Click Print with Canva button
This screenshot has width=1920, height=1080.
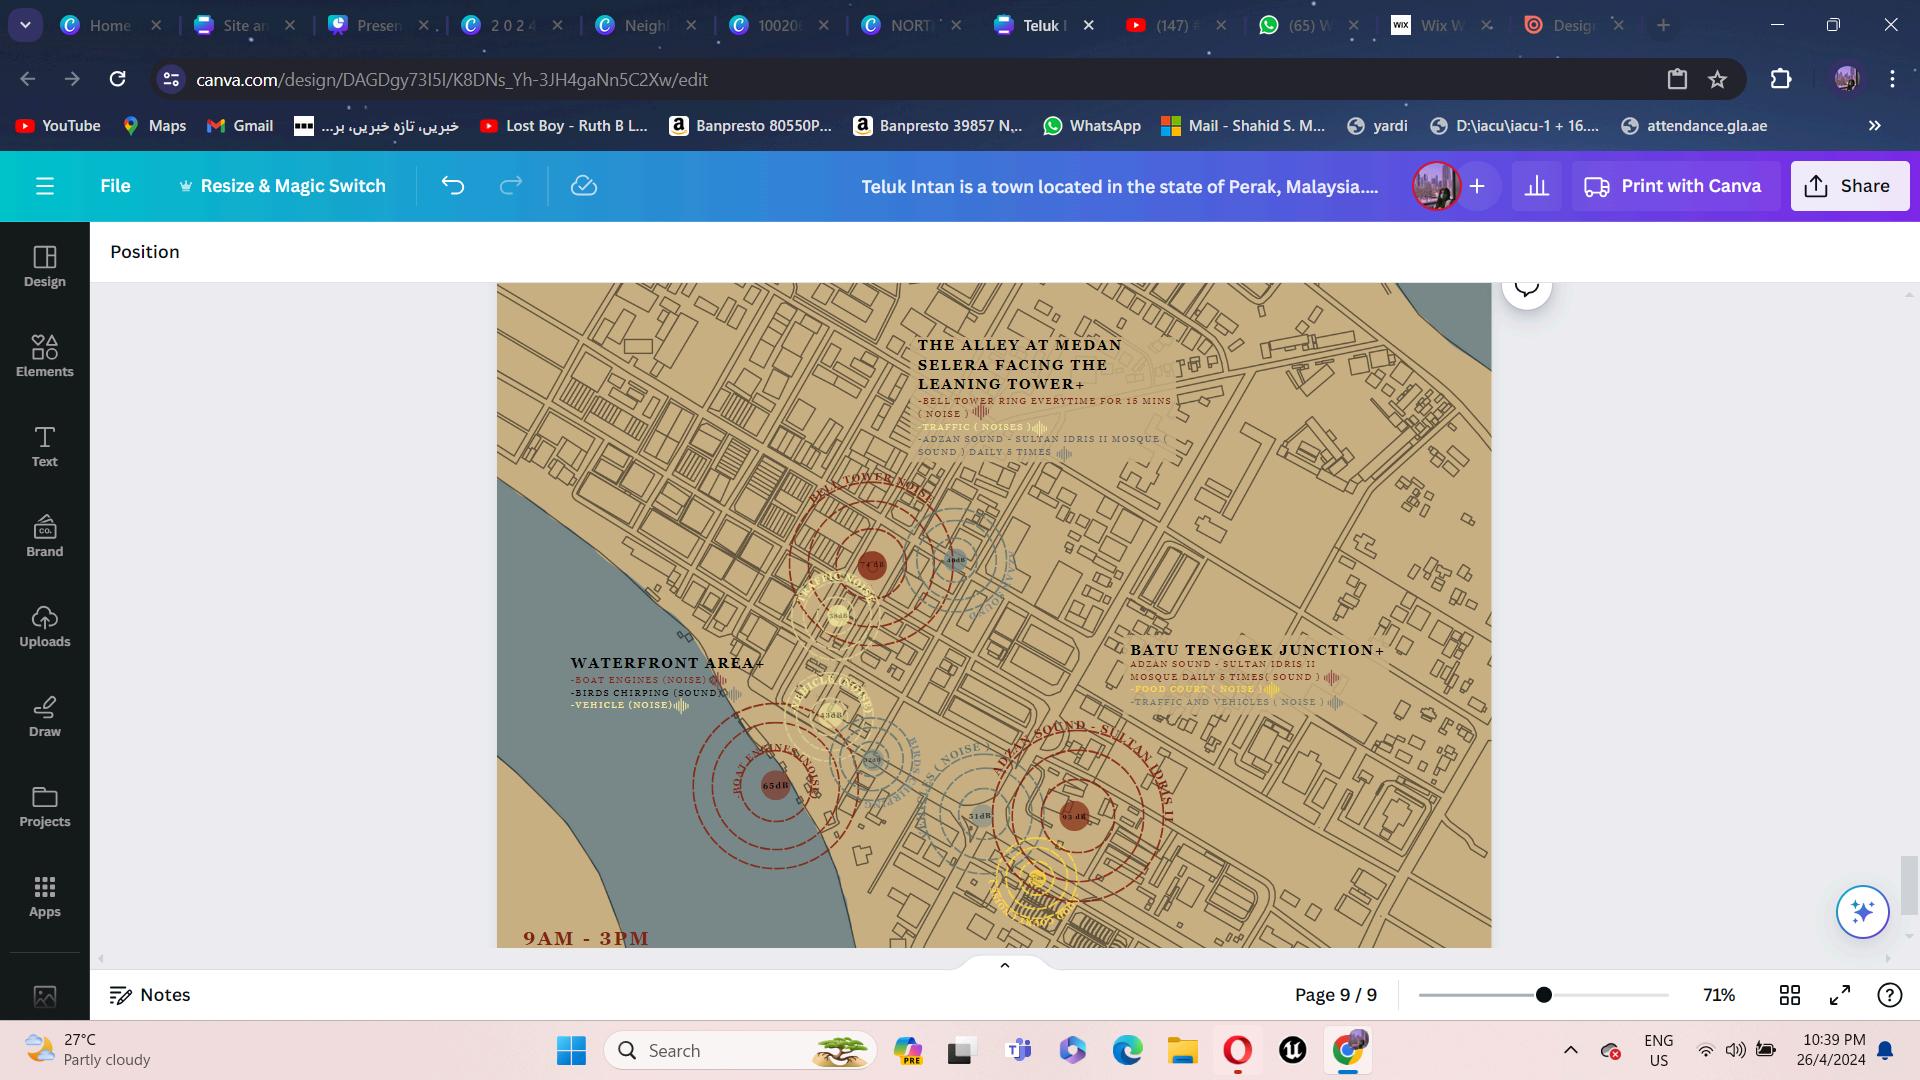click(x=1673, y=186)
